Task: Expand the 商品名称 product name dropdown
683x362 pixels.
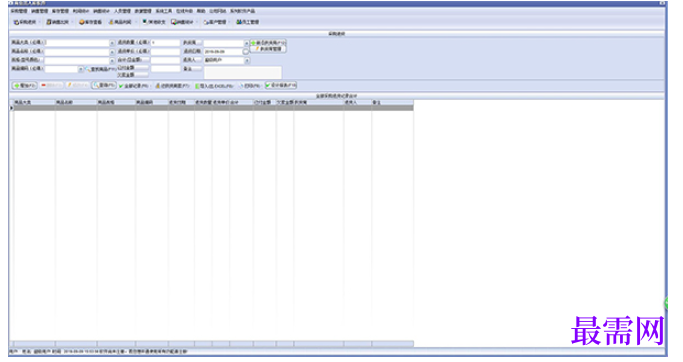Action: (112, 52)
